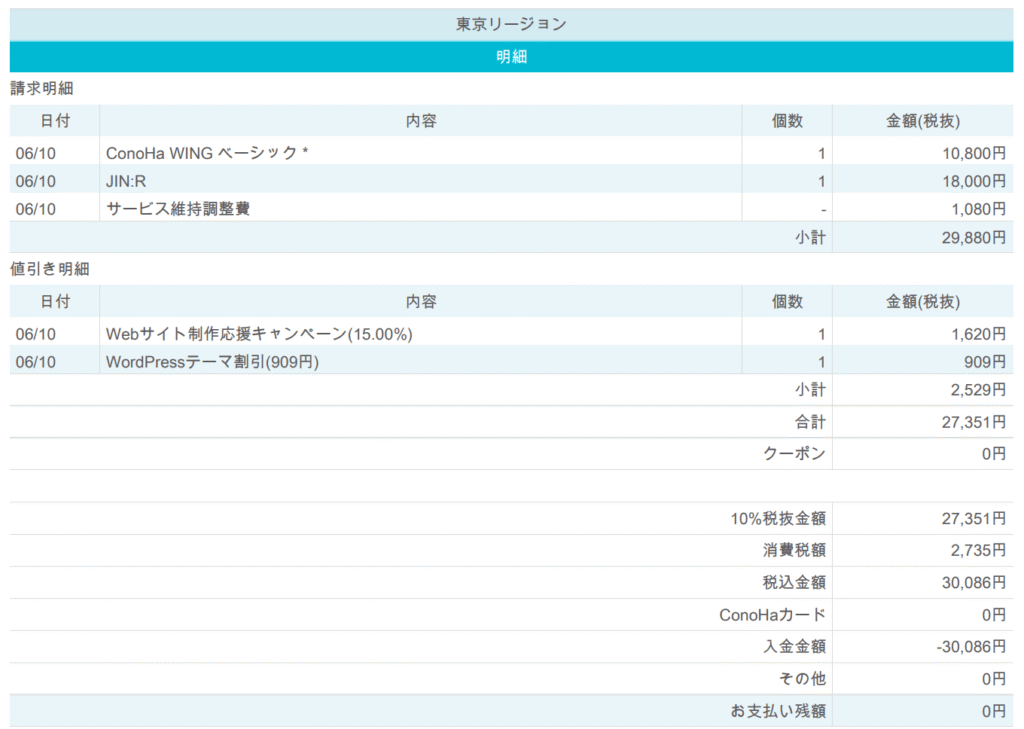Click the 東京リージョン header
This screenshot has height=729, width=1024.
[x=511, y=24]
